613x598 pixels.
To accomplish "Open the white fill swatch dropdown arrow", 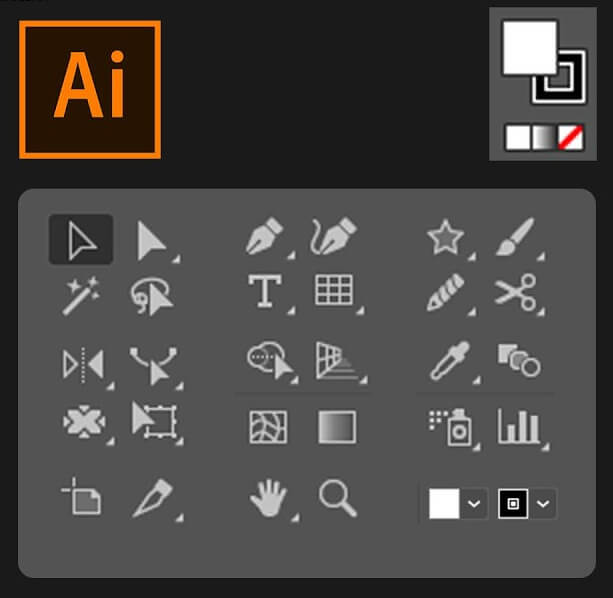I will point(475,504).
